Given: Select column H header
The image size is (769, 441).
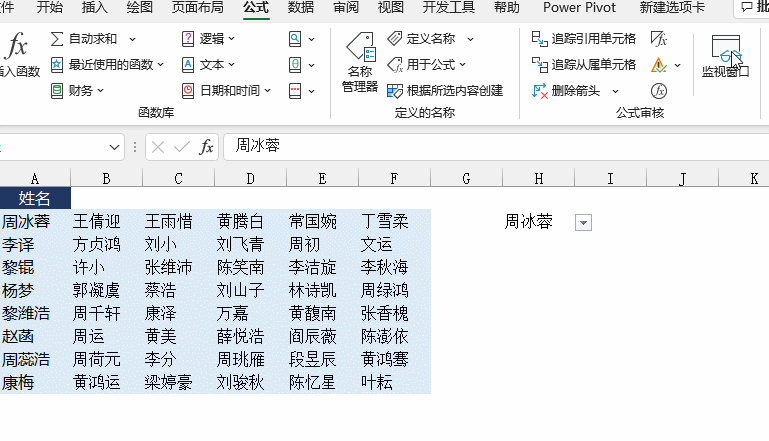Looking at the screenshot, I should (538, 179).
